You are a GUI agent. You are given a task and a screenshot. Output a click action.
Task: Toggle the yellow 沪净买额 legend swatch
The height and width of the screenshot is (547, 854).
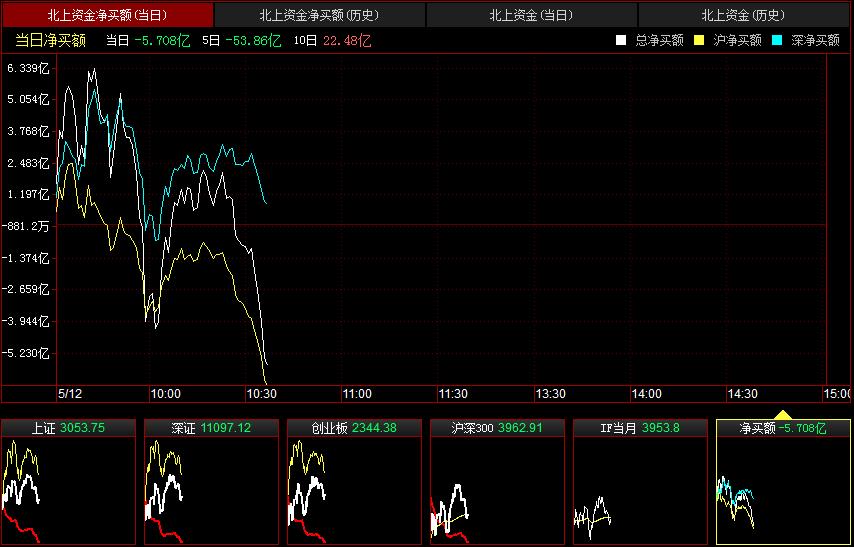[699, 40]
